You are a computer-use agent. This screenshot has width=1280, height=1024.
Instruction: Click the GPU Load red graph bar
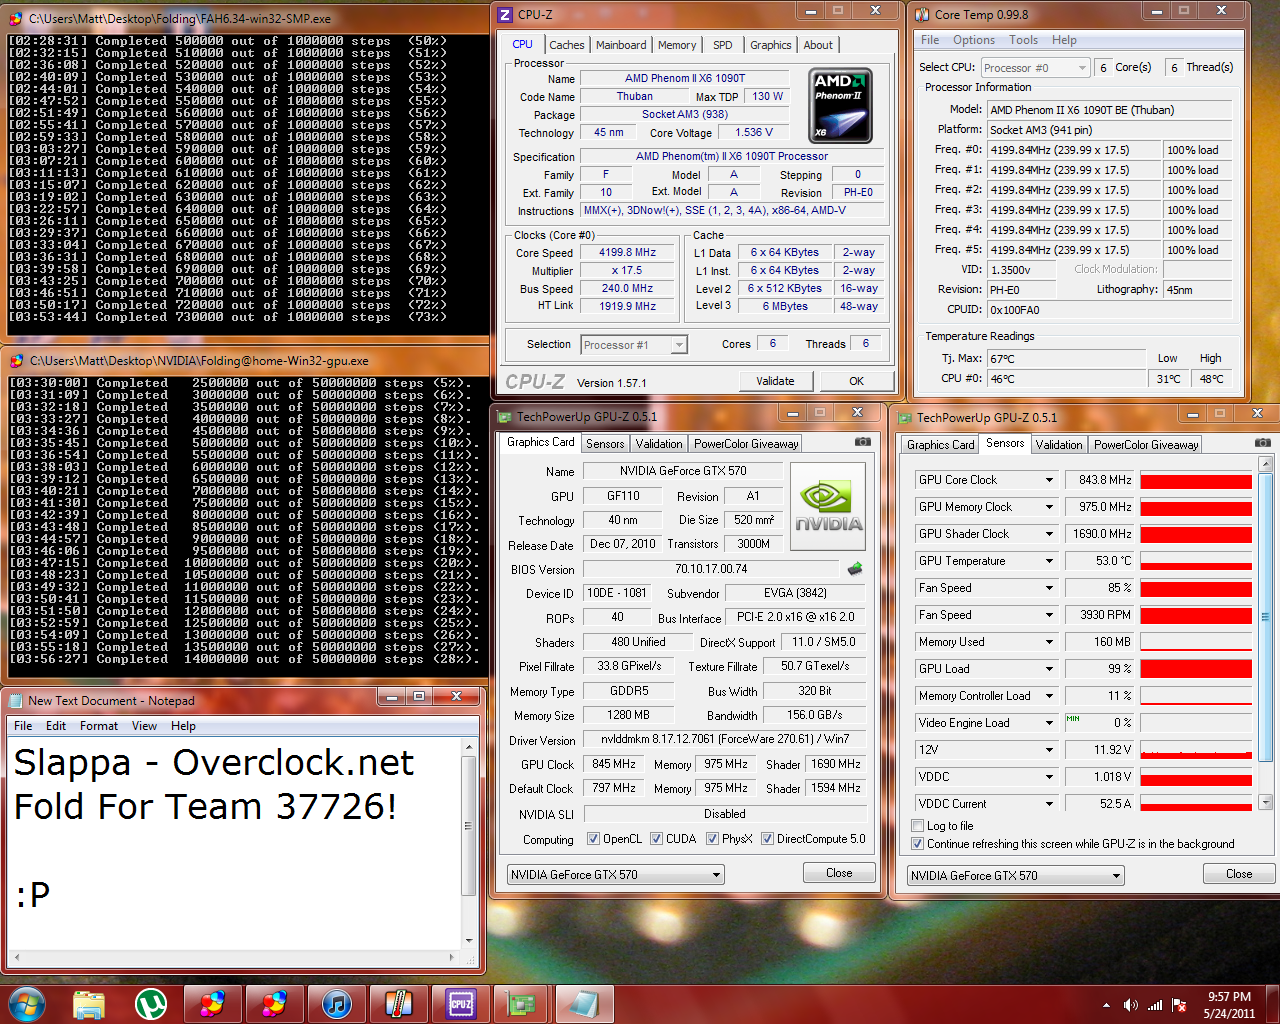pyautogui.click(x=1196, y=669)
